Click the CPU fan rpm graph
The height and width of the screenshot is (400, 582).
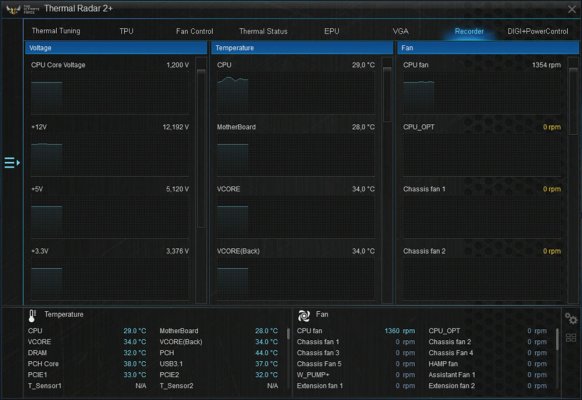pyautogui.click(x=482, y=93)
